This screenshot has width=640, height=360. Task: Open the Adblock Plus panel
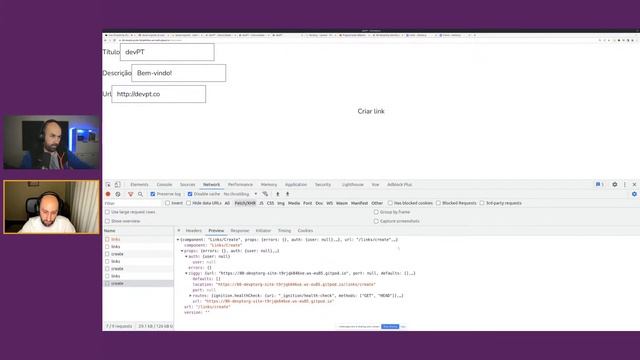tap(399, 184)
